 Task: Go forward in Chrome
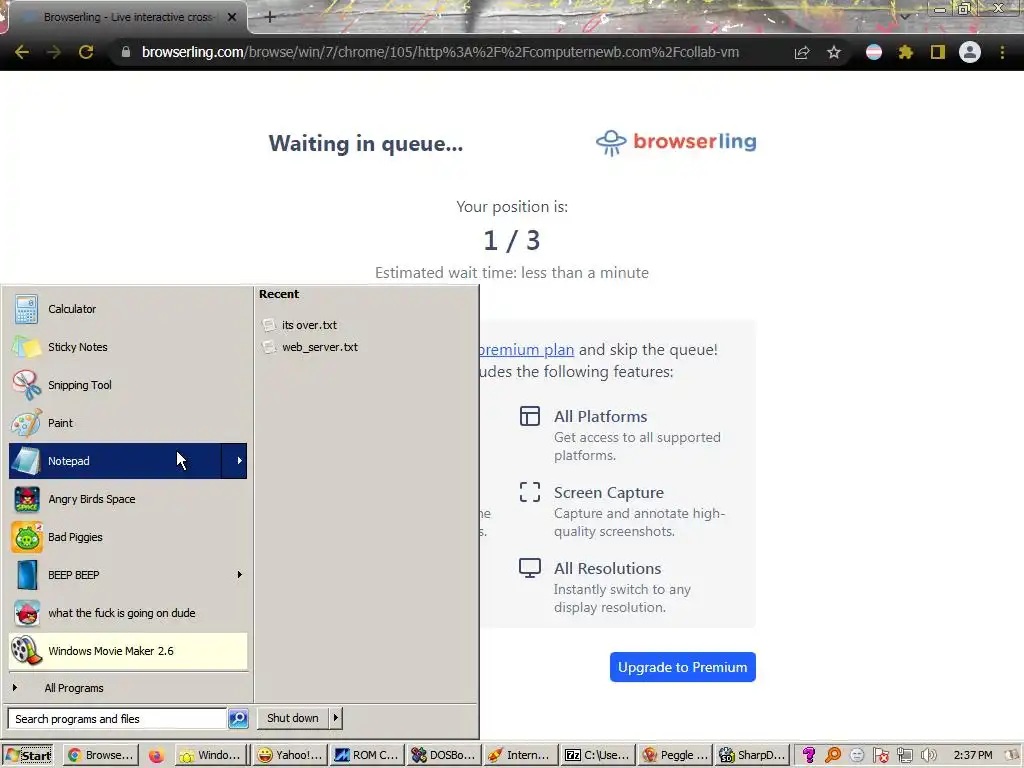point(54,52)
